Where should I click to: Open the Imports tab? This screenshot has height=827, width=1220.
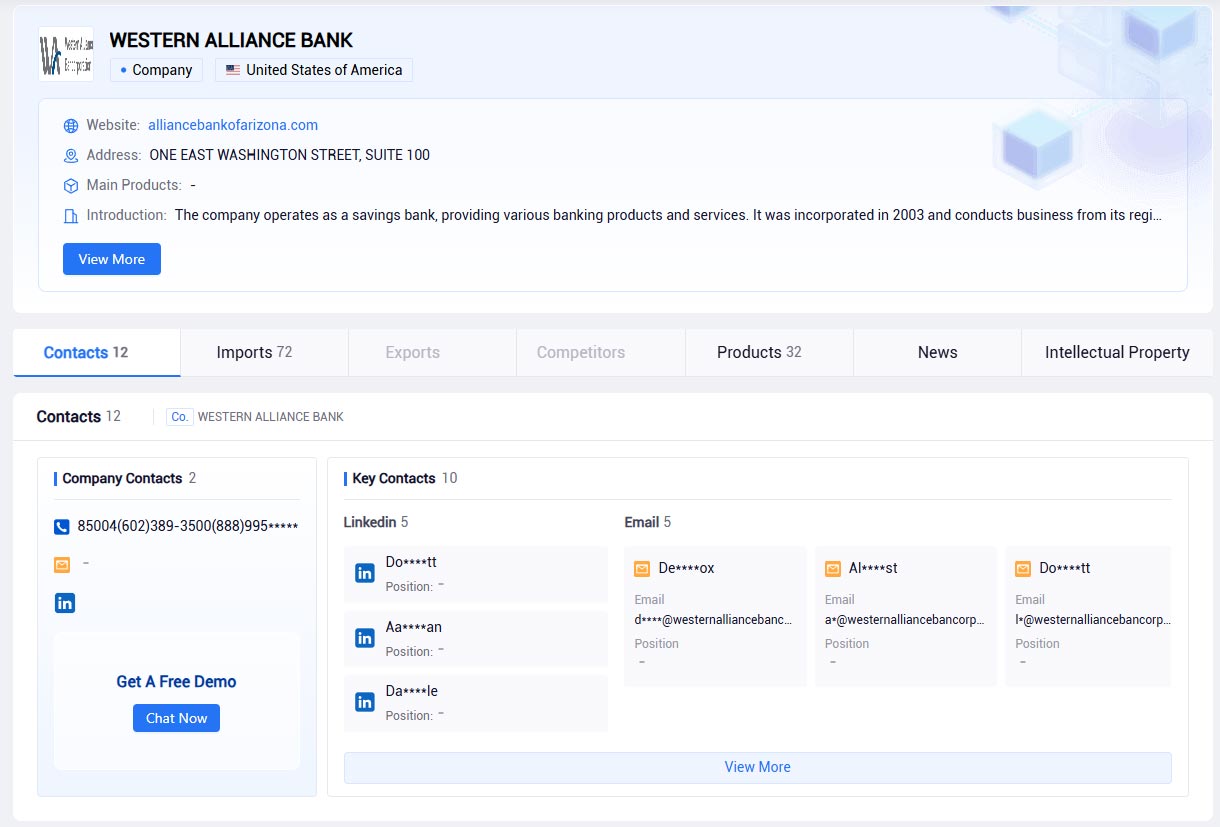(264, 352)
